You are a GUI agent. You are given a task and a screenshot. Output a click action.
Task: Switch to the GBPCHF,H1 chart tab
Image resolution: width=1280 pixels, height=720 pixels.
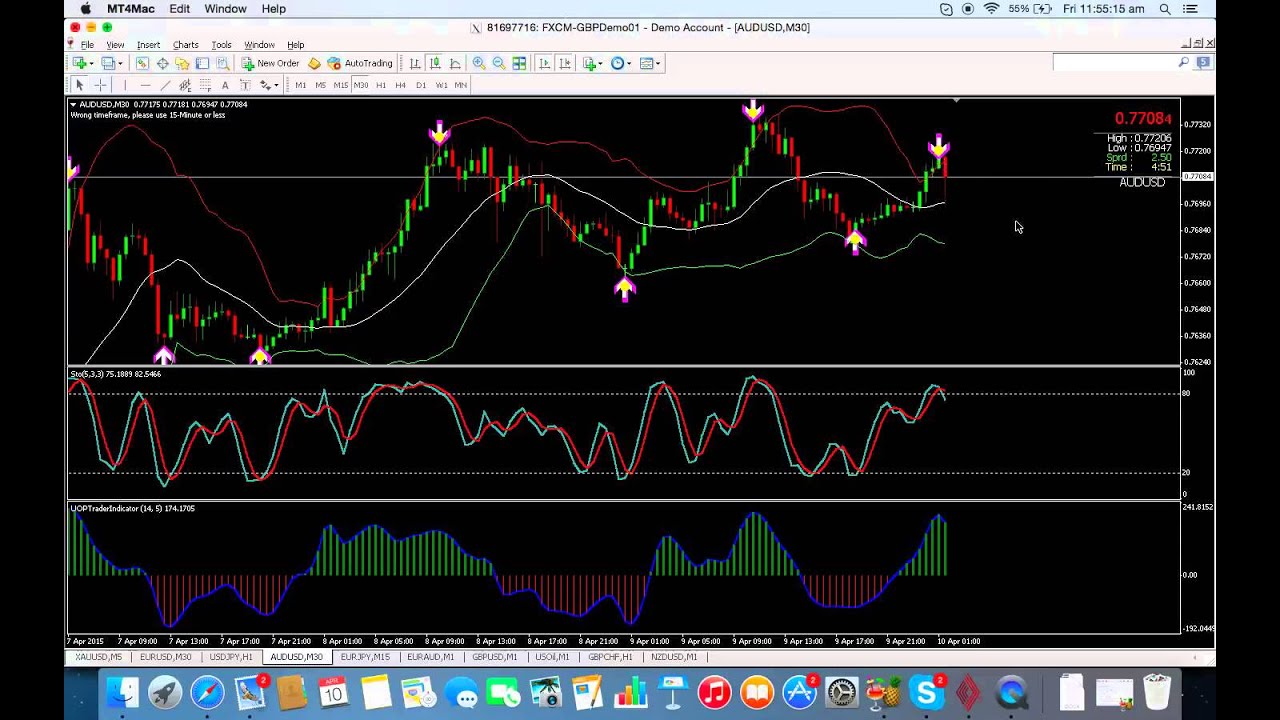610,657
